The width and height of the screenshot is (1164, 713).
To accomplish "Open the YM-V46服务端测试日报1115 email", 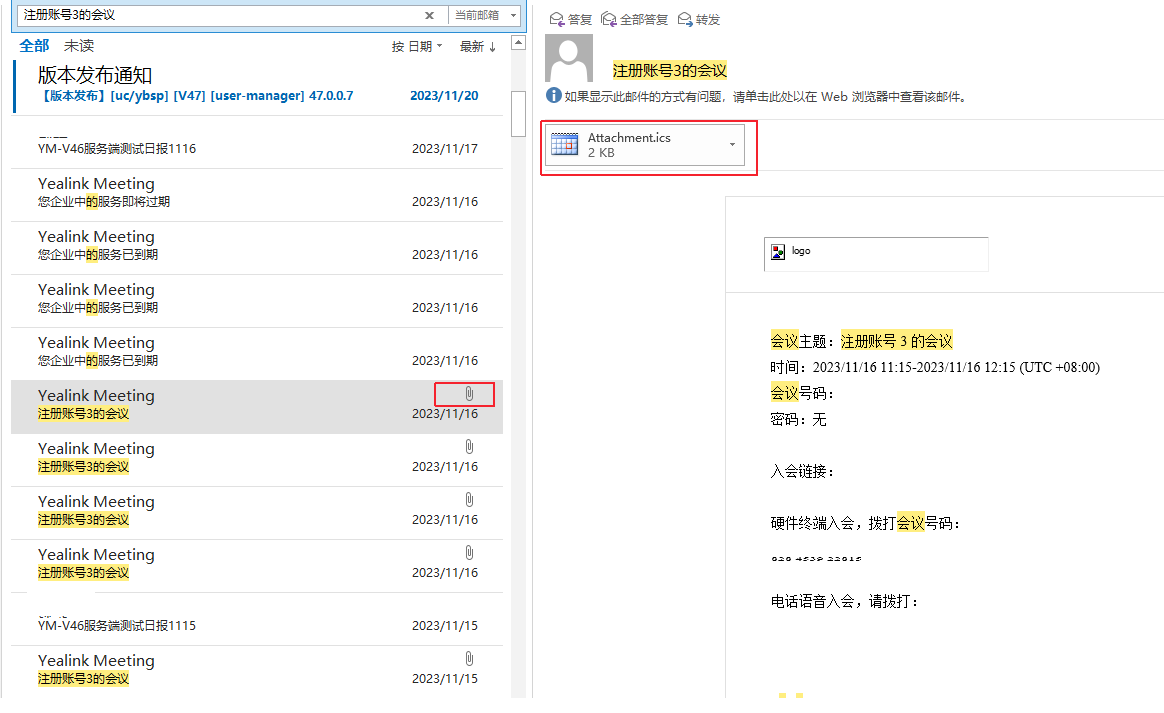I will pos(257,621).
